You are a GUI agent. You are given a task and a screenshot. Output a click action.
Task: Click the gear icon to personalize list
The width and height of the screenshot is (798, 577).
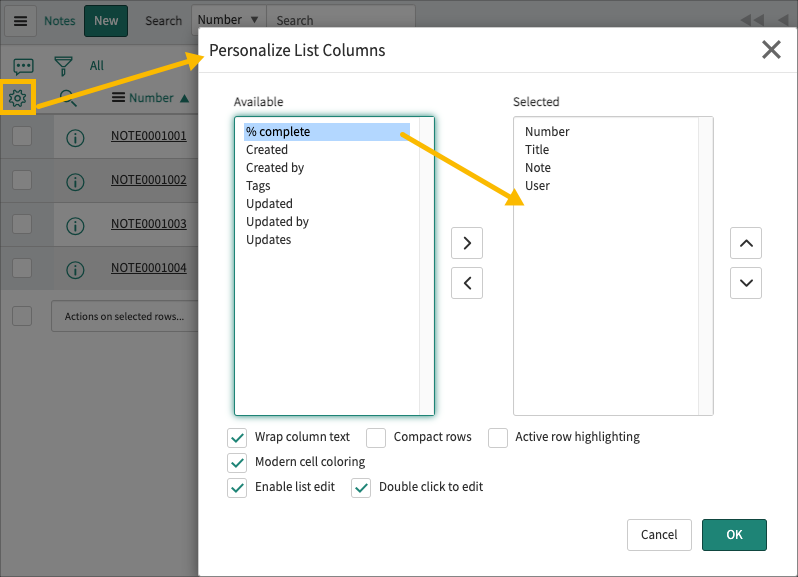point(18,97)
